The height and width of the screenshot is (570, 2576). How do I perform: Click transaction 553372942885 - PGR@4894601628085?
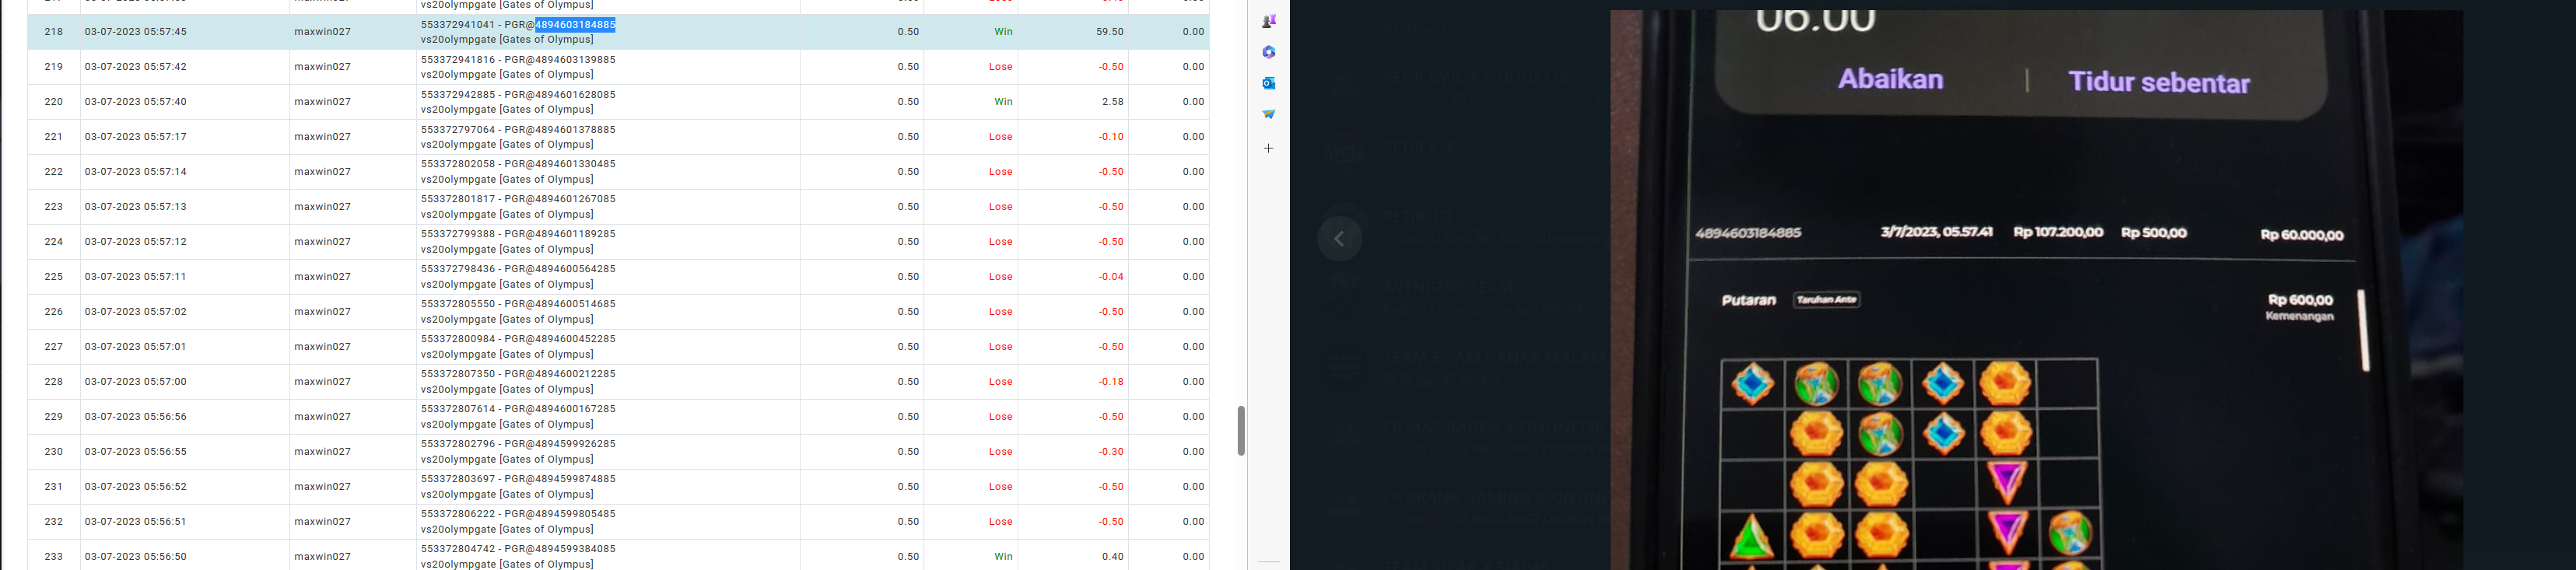click(518, 94)
